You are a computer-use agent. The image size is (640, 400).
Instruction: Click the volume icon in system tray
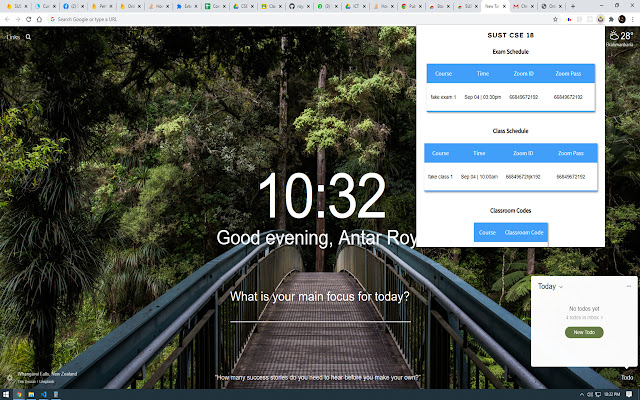tap(590, 394)
